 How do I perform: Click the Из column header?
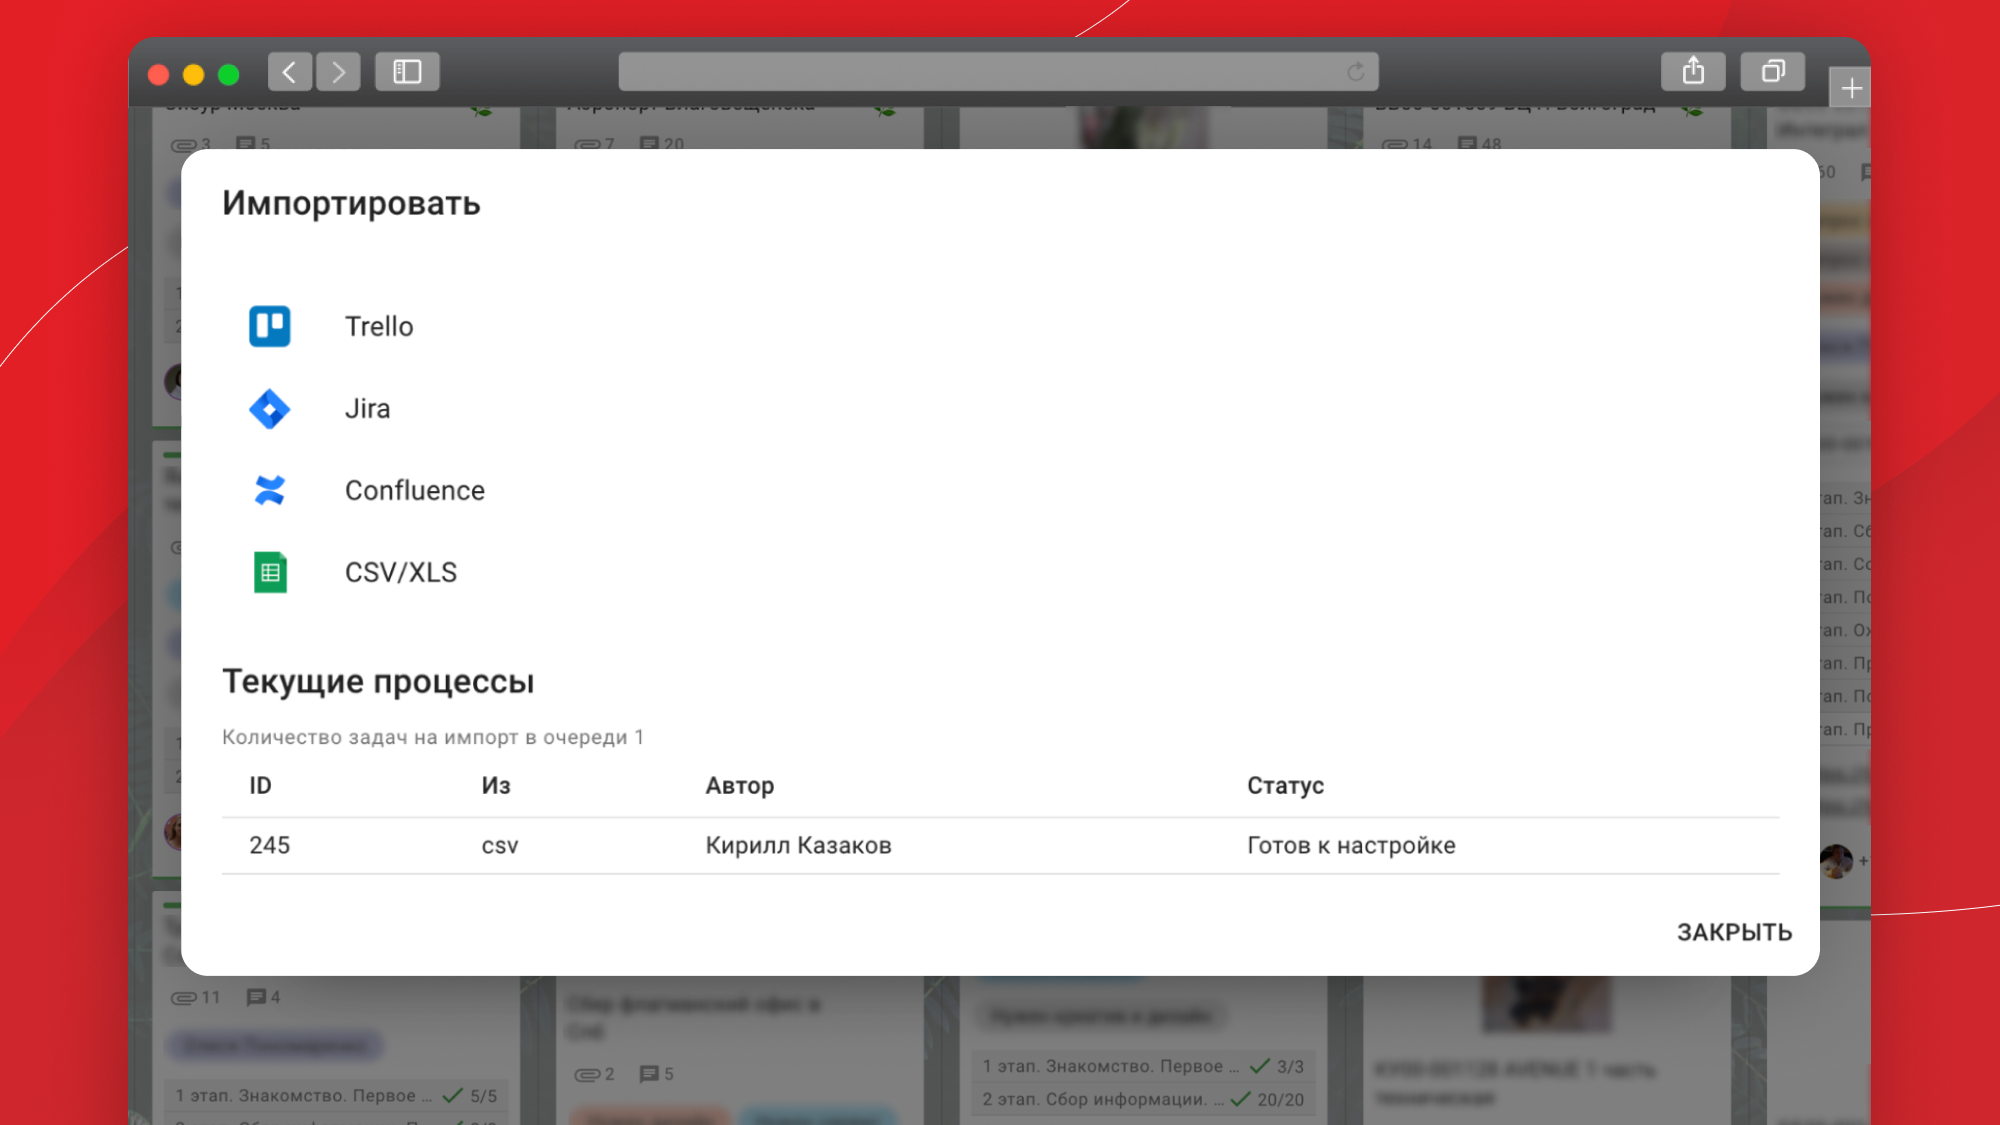(496, 786)
